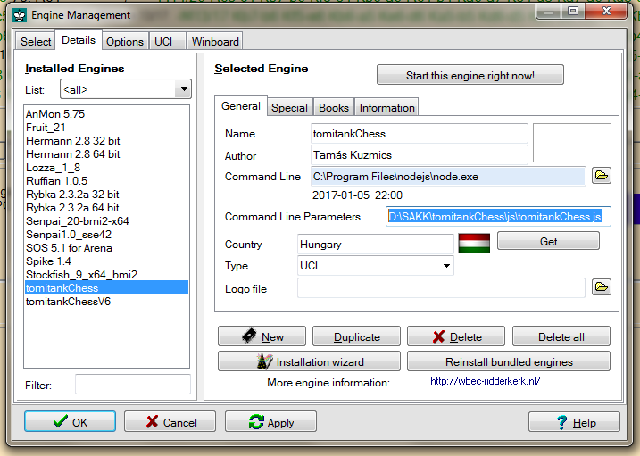Select Senpai1.0_sse42 engine
The width and height of the screenshot is (640, 456).
(x=106, y=234)
